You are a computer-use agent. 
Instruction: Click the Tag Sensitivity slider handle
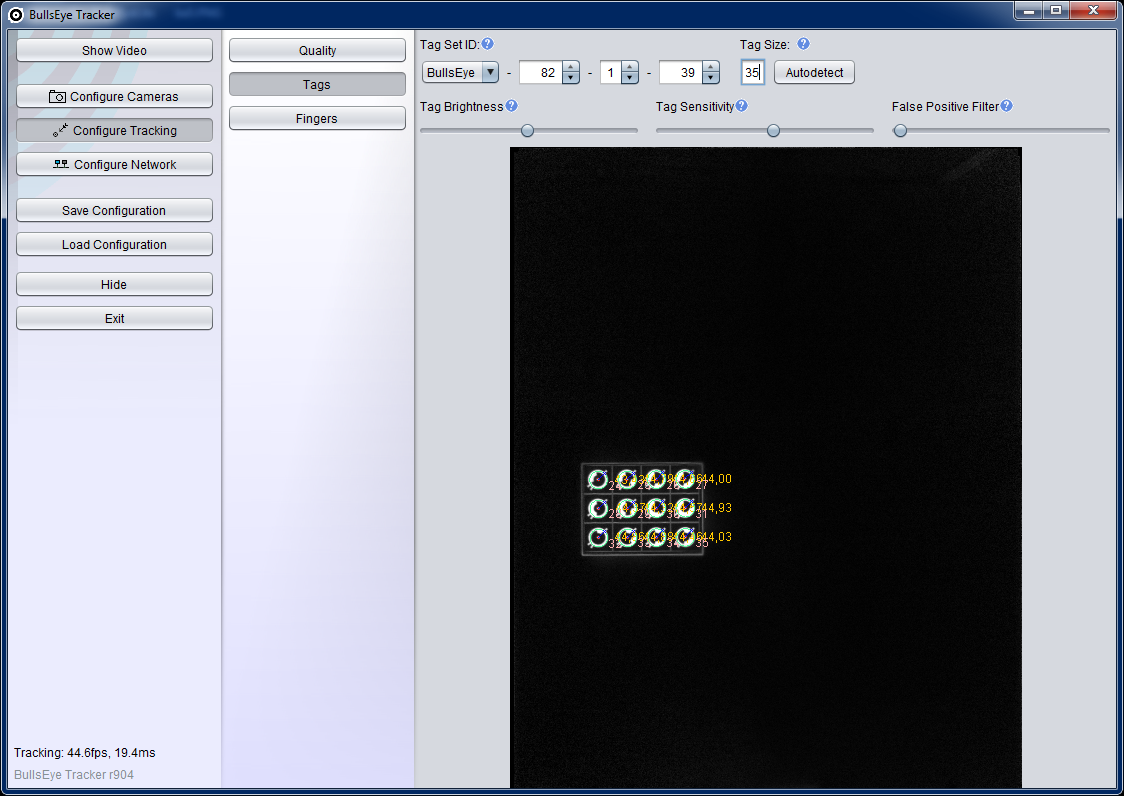click(x=773, y=130)
